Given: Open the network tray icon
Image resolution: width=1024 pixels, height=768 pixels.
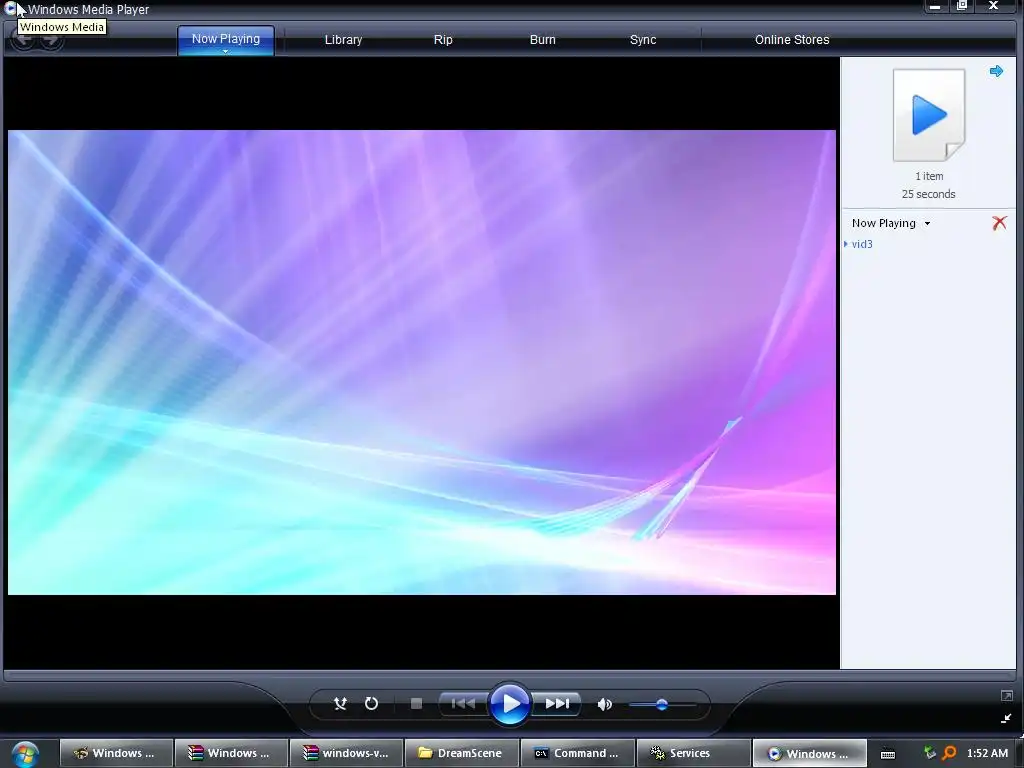Looking at the screenshot, I should point(930,753).
